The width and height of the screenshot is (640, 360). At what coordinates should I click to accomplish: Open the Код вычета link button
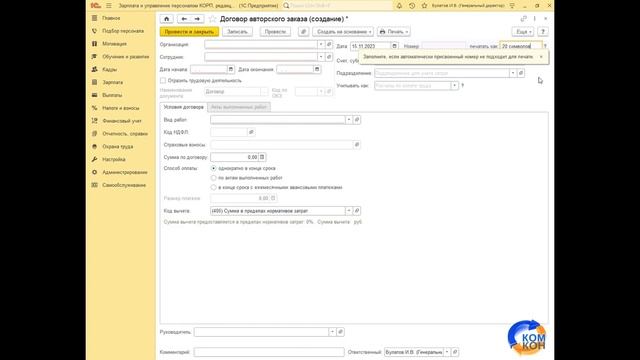(x=357, y=211)
